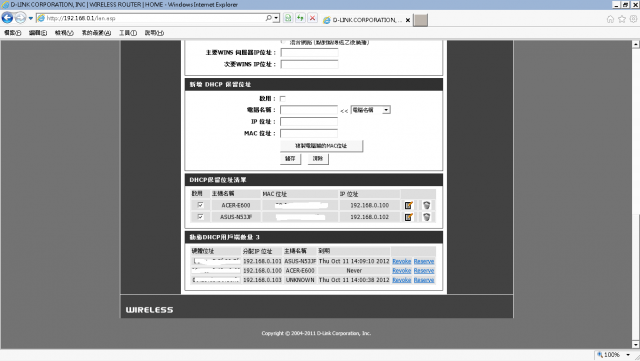Click the Save button below MAC field

(x=290, y=159)
